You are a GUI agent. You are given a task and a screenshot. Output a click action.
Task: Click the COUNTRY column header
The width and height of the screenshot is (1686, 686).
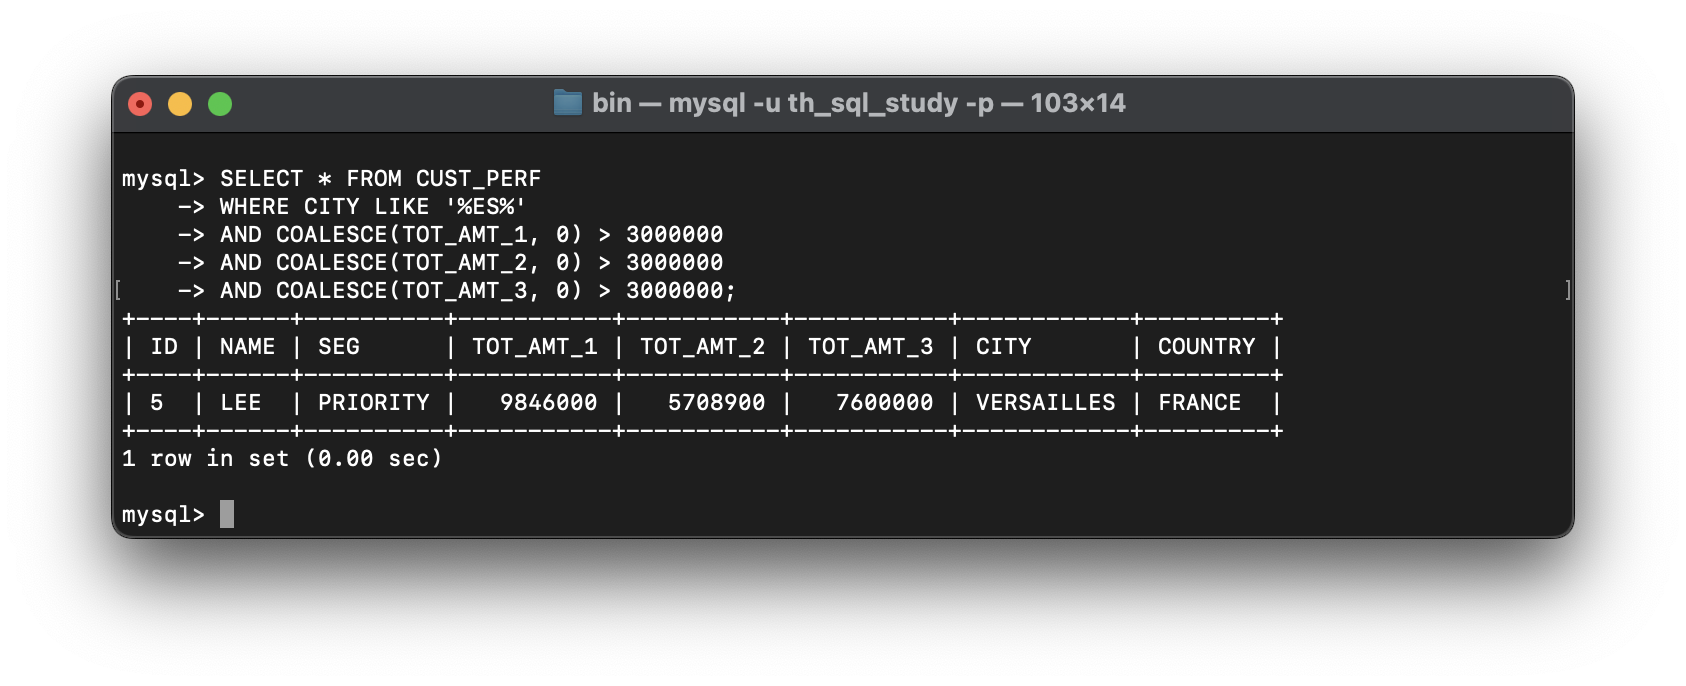(1206, 347)
